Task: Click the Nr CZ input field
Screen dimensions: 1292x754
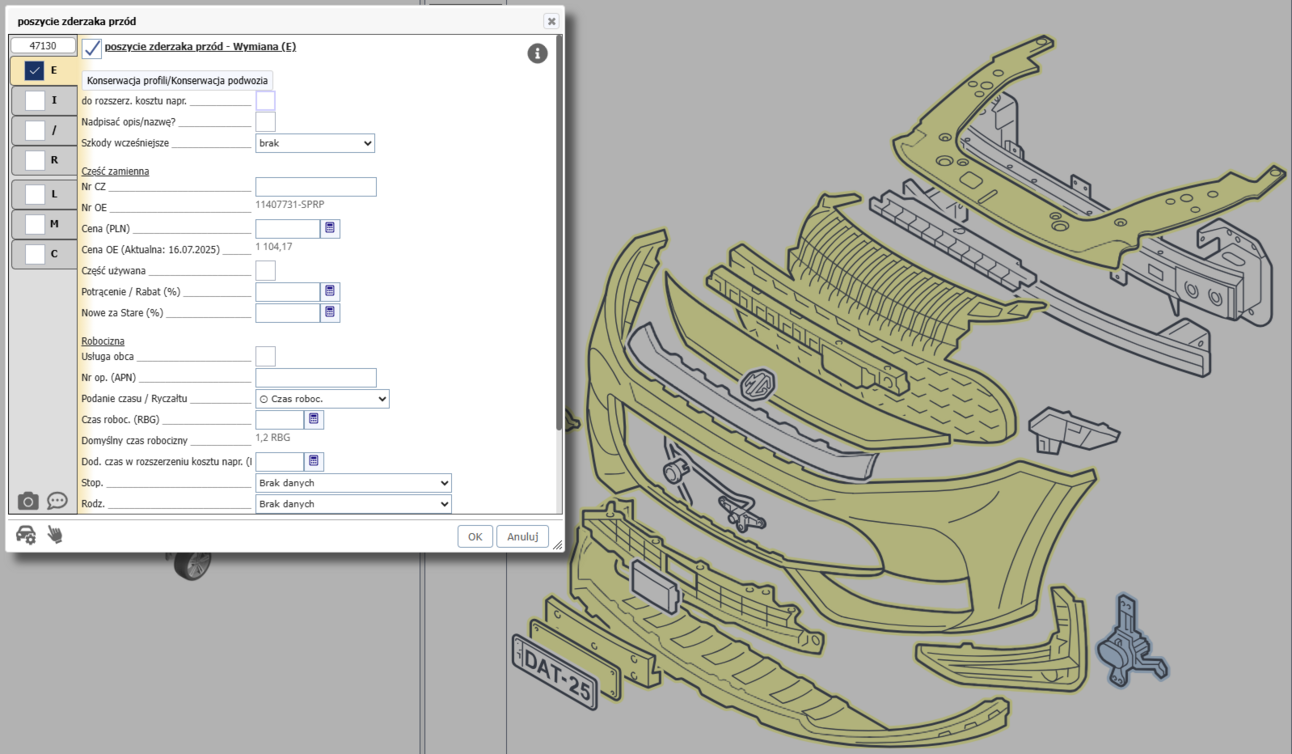Action: (x=316, y=187)
